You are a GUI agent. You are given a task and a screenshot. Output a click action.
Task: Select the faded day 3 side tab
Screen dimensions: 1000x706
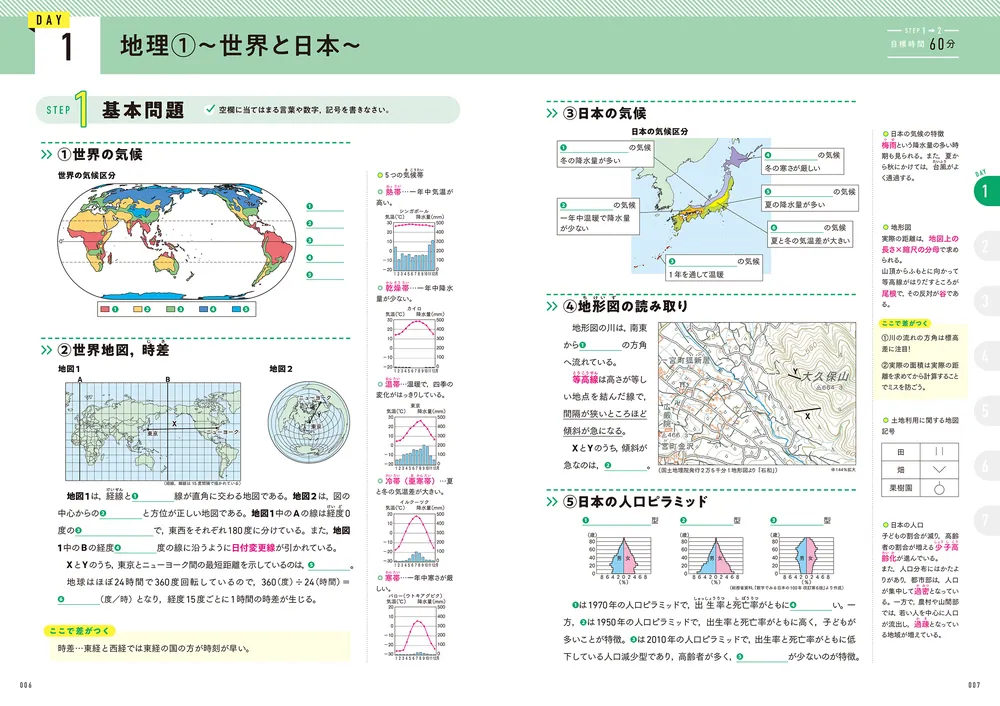tap(986, 302)
